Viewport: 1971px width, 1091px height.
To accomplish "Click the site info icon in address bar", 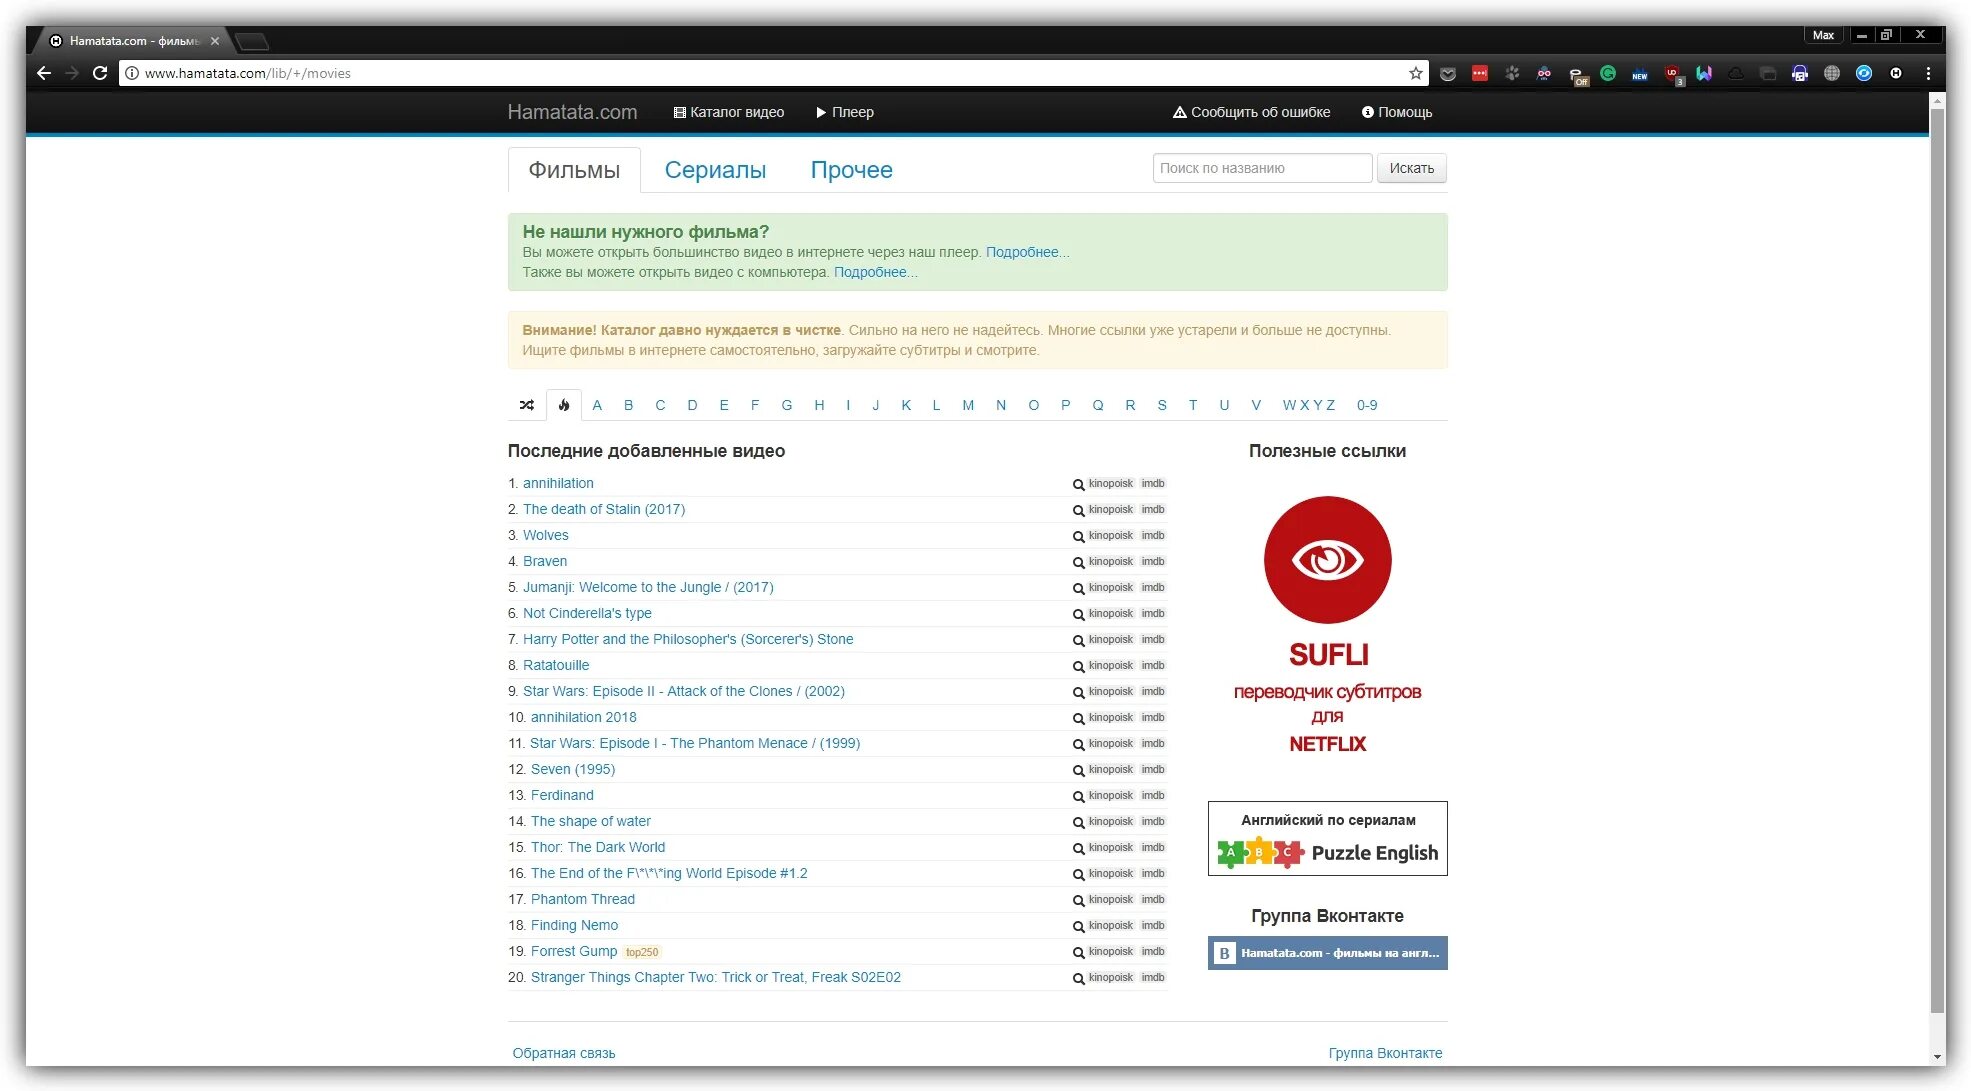I will 131,73.
